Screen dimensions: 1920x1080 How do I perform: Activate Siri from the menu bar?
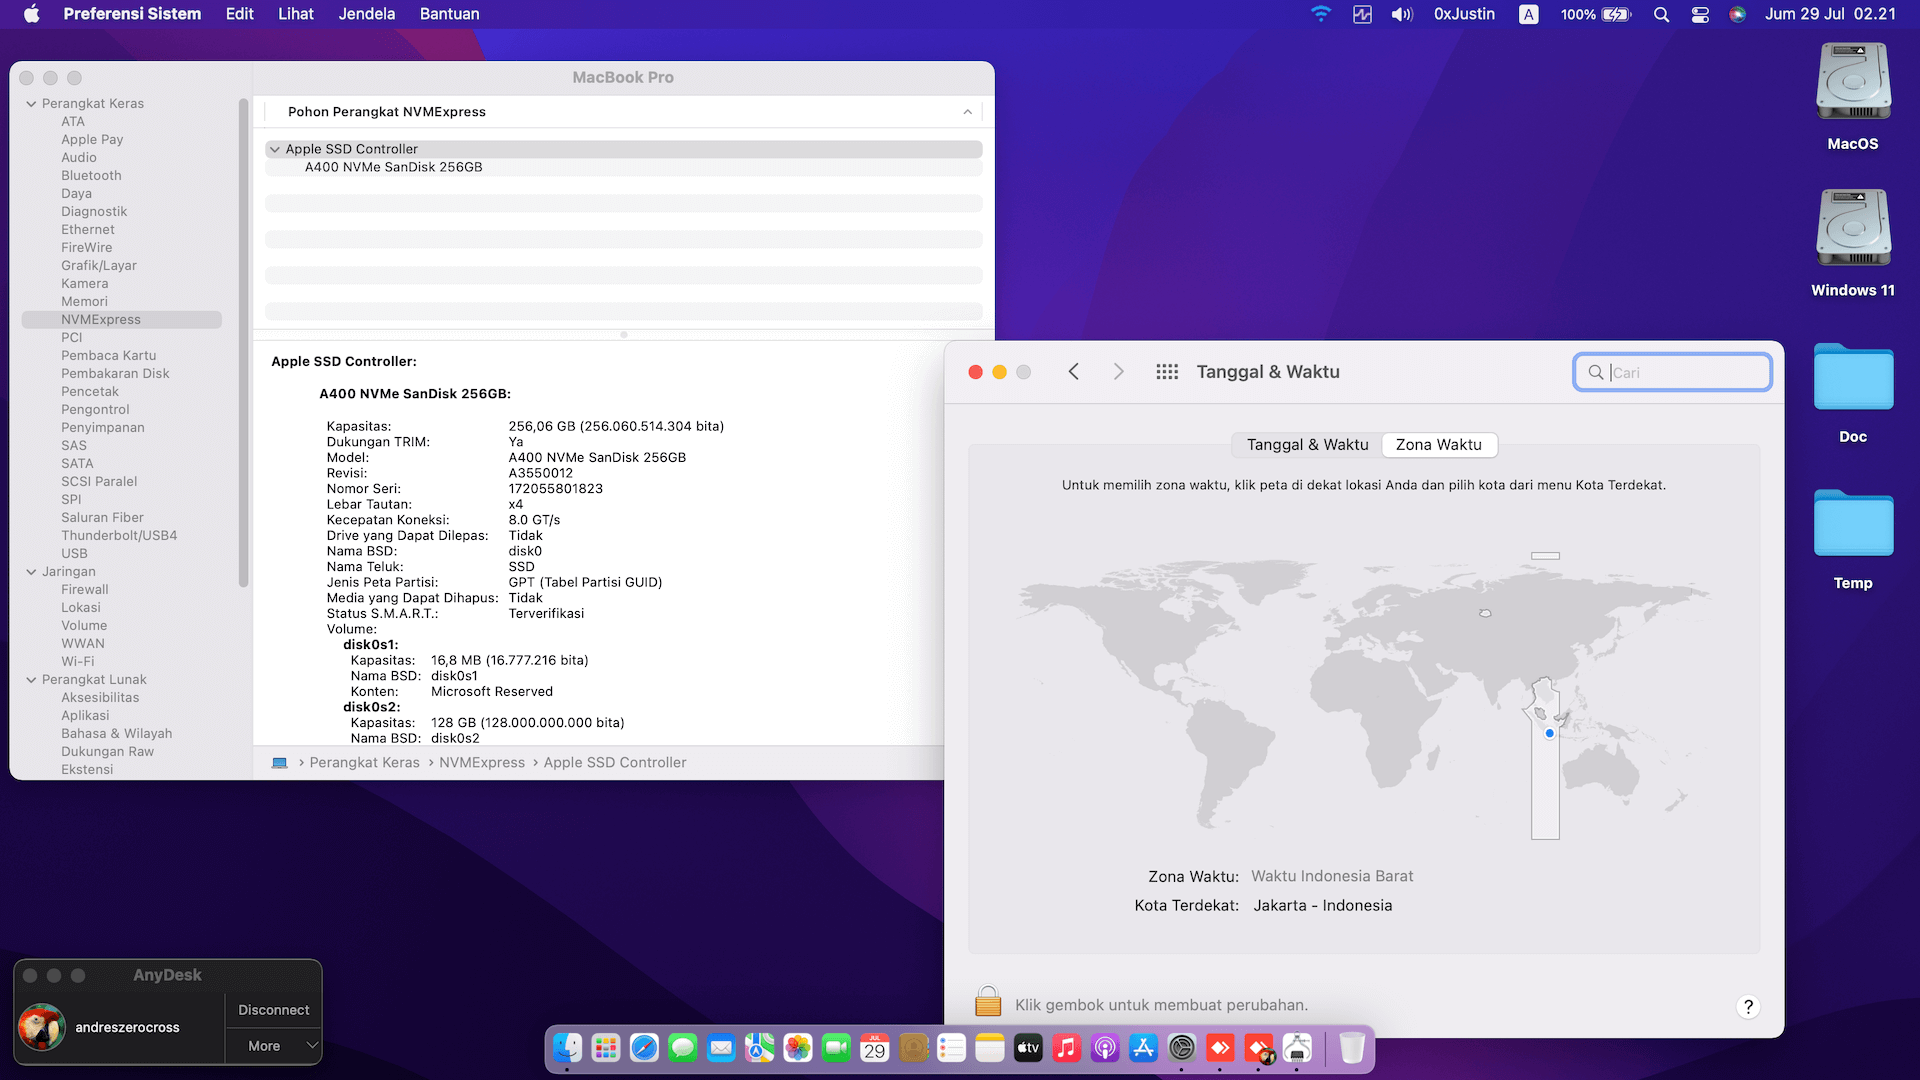(x=1738, y=14)
